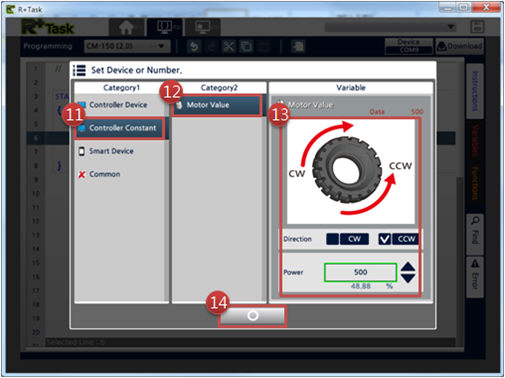Check the CW direction checkbox
Image resolution: width=505 pixels, height=378 pixels.
(x=332, y=239)
